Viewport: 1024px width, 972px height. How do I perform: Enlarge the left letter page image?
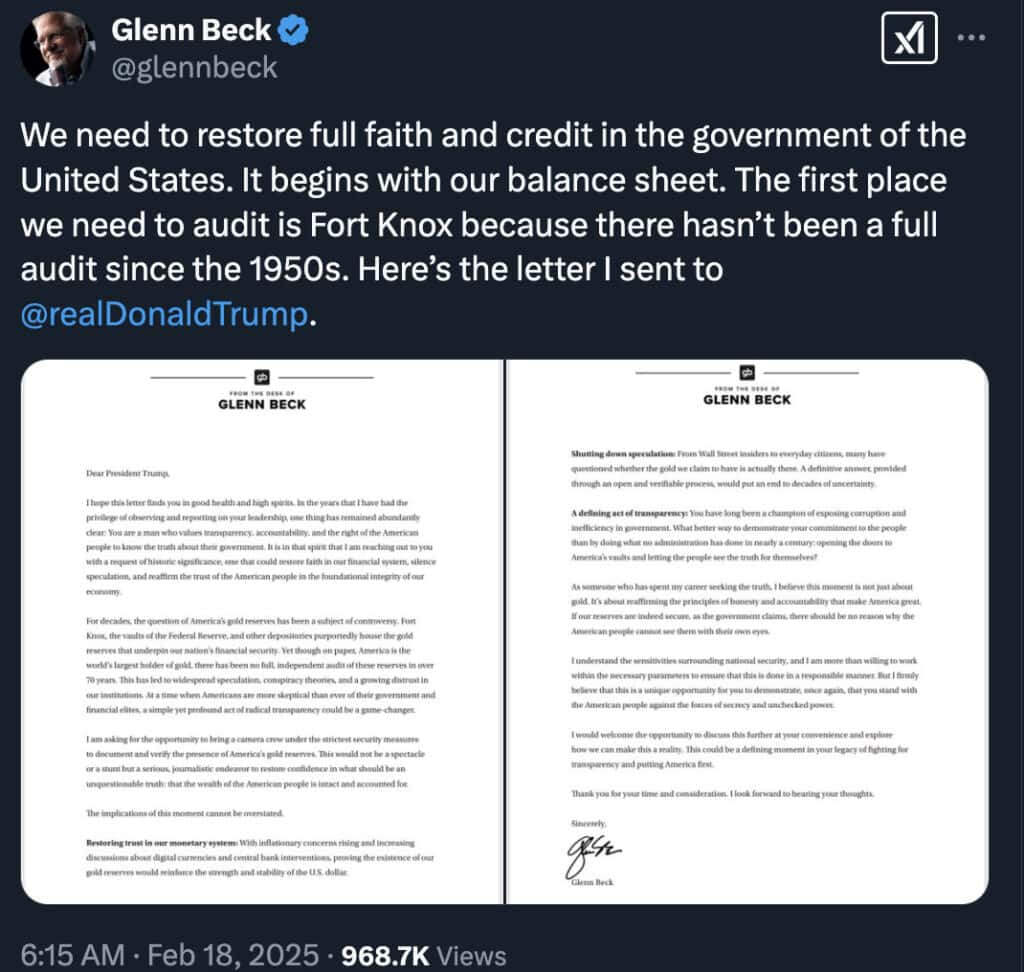(262, 640)
